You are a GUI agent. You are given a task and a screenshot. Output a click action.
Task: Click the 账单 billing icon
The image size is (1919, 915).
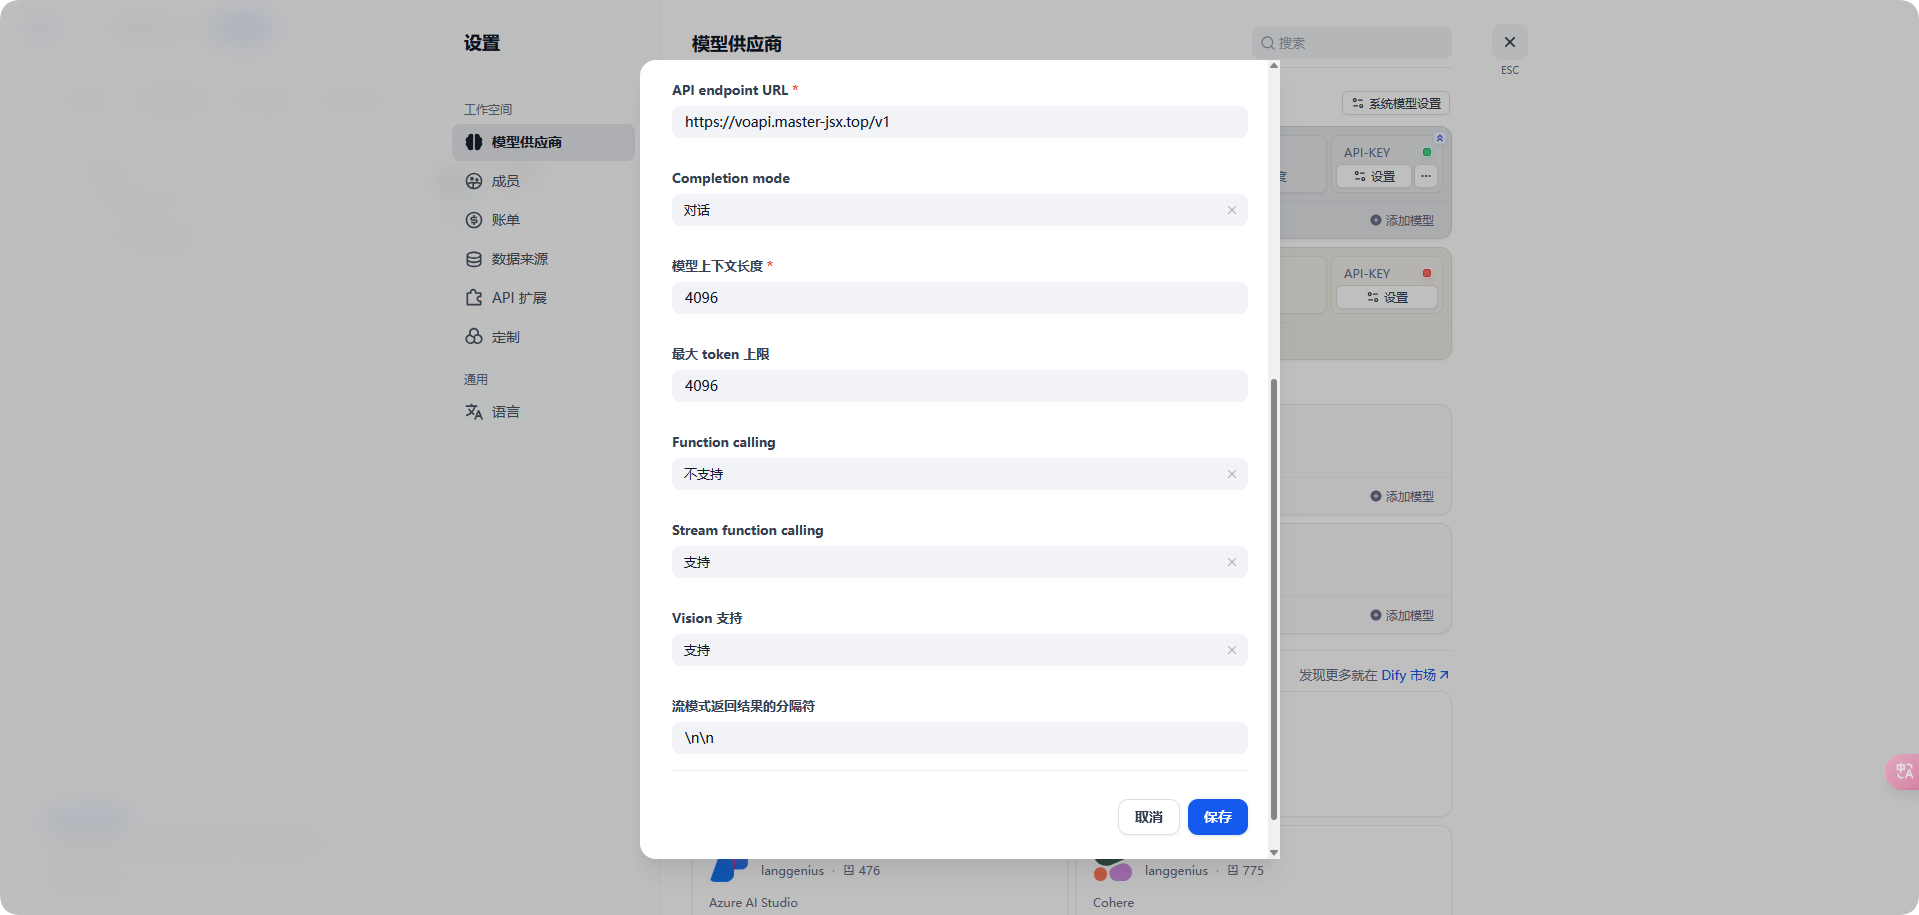pyautogui.click(x=474, y=220)
